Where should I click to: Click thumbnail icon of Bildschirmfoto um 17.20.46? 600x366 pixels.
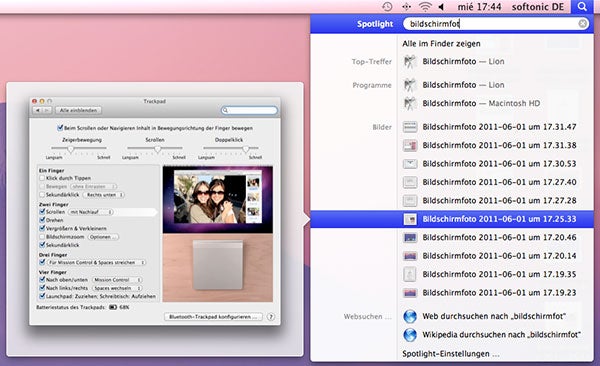point(410,237)
